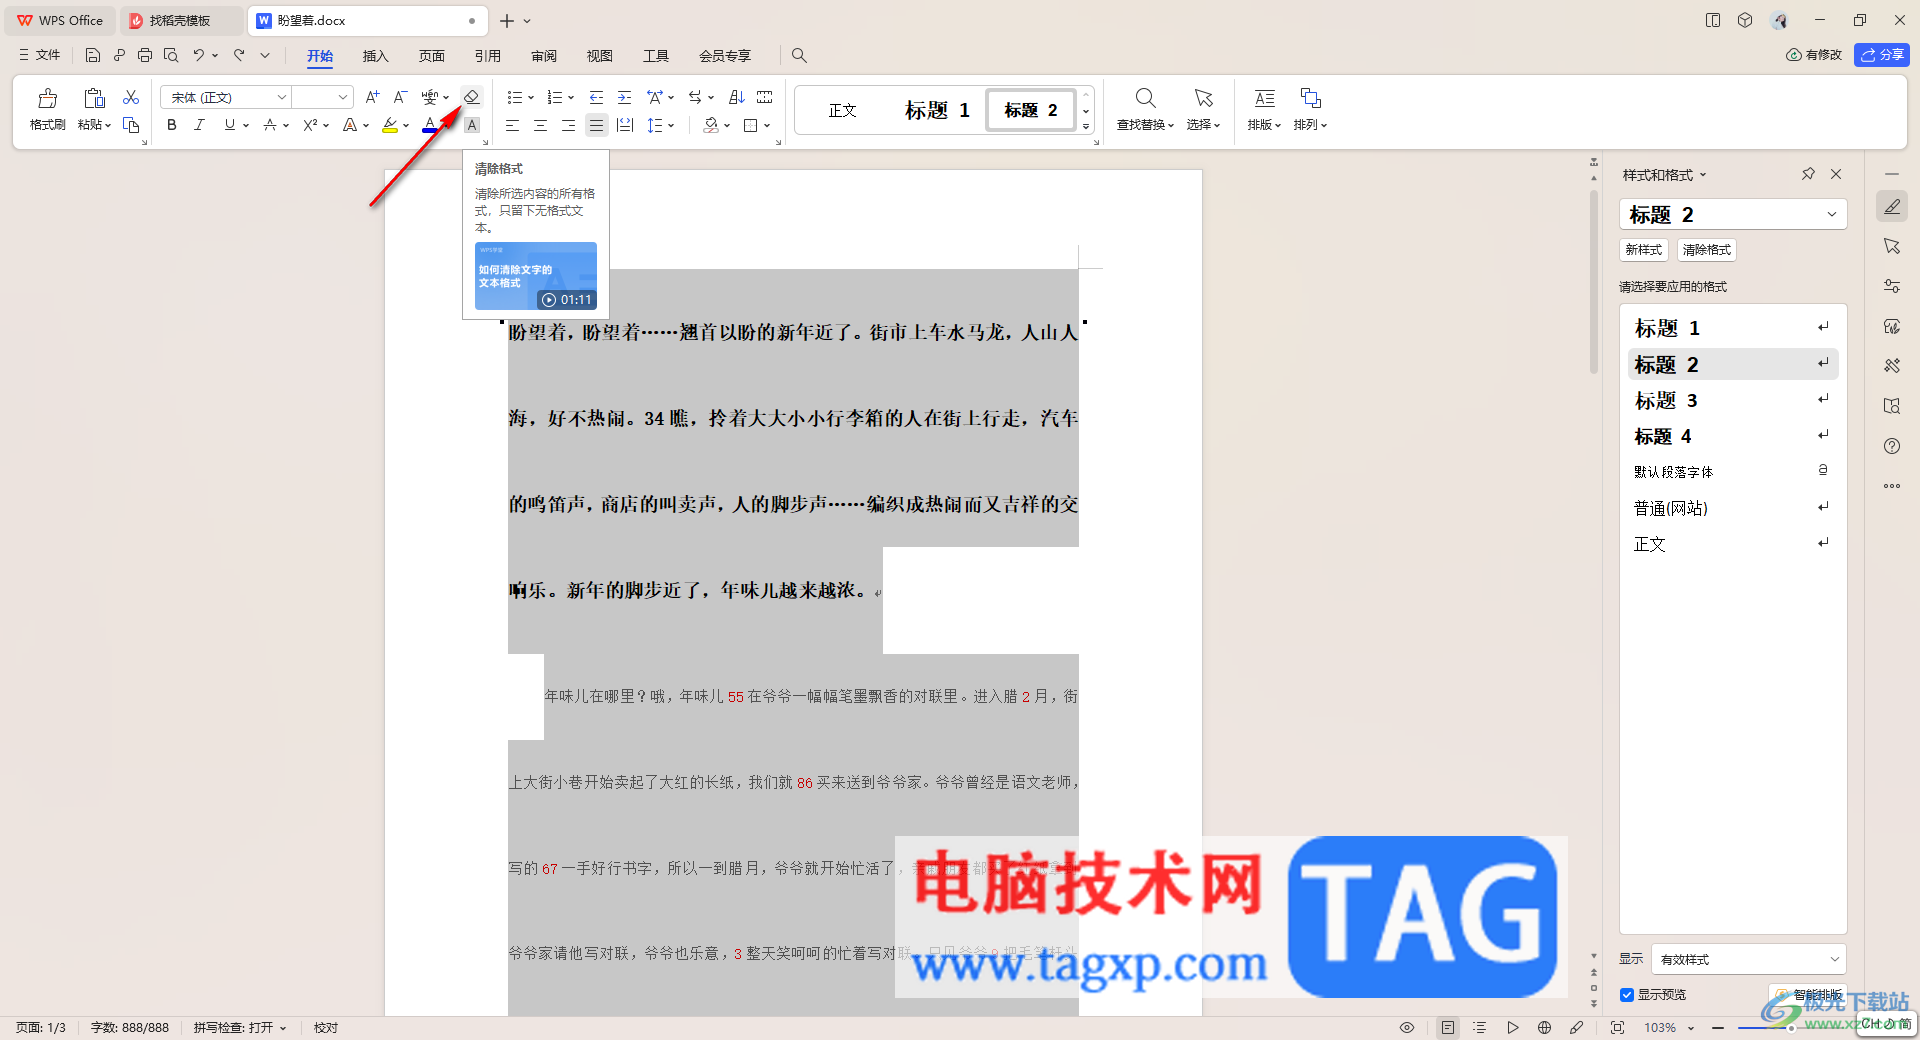
Task: Click the font color red A button
Action: pos(429,125)
